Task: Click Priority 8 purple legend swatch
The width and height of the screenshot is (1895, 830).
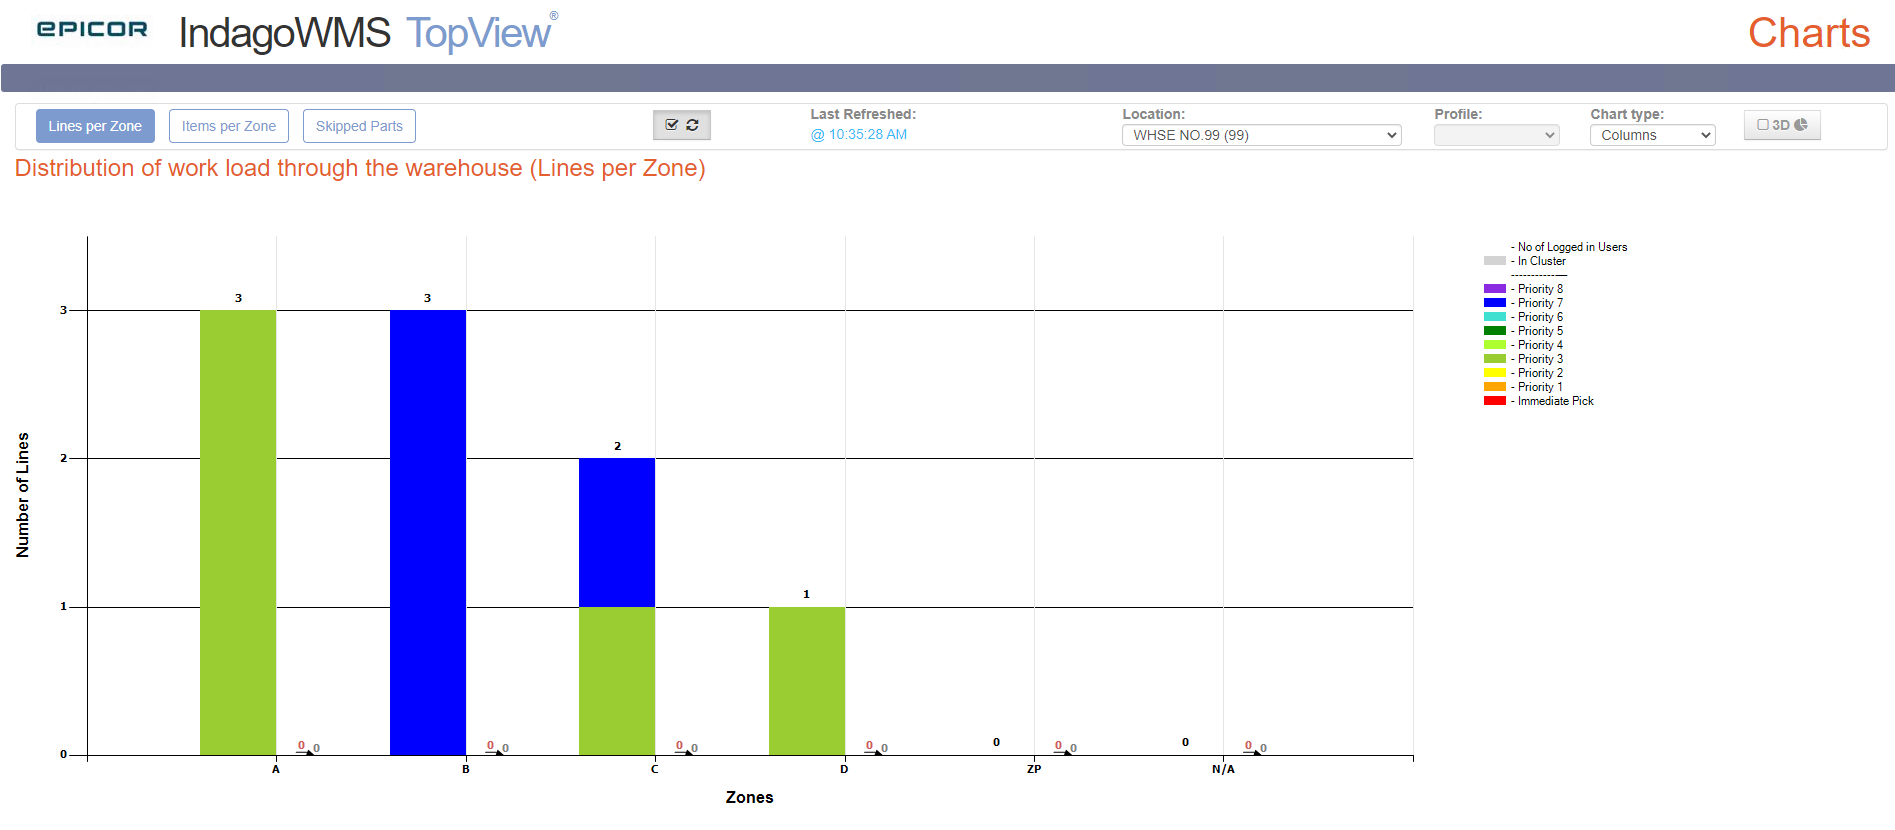Action: tap(1495, 289)
